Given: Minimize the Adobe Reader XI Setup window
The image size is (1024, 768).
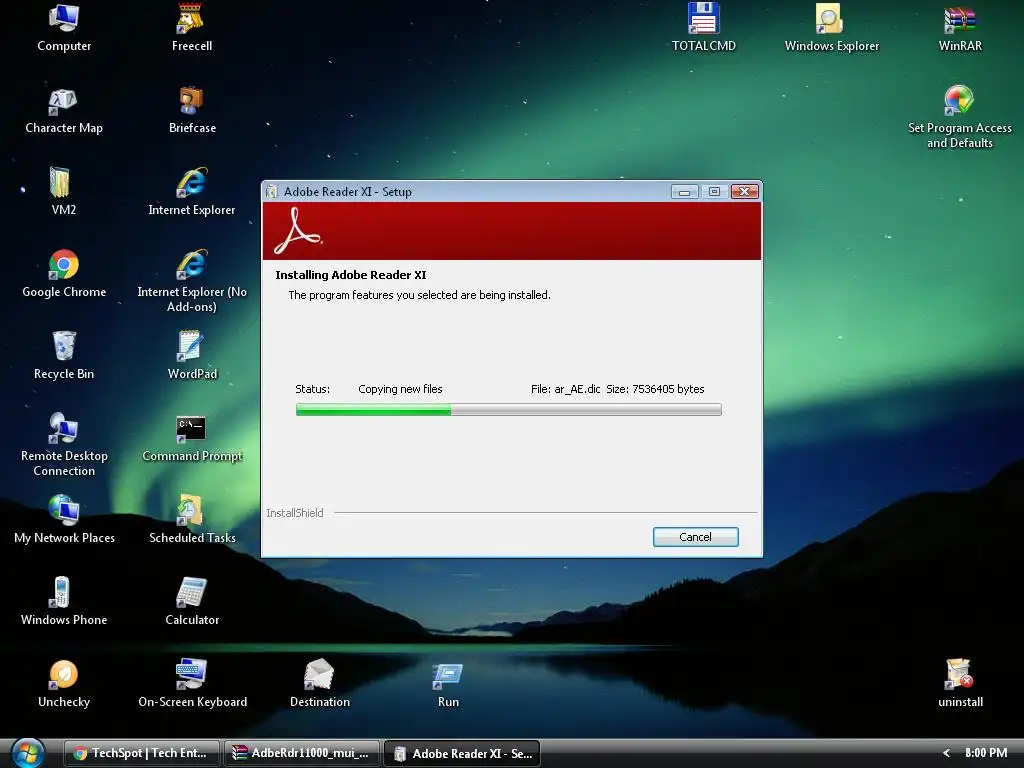Looking at the screenshot, I should [x=684, y=191].
